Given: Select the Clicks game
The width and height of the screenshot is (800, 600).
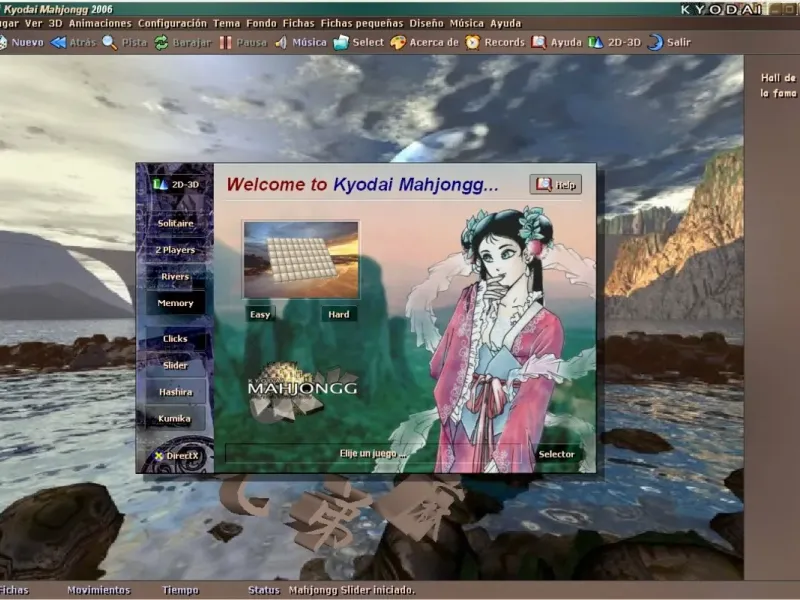Looking at the screenshot, I should tap(176, 339).
